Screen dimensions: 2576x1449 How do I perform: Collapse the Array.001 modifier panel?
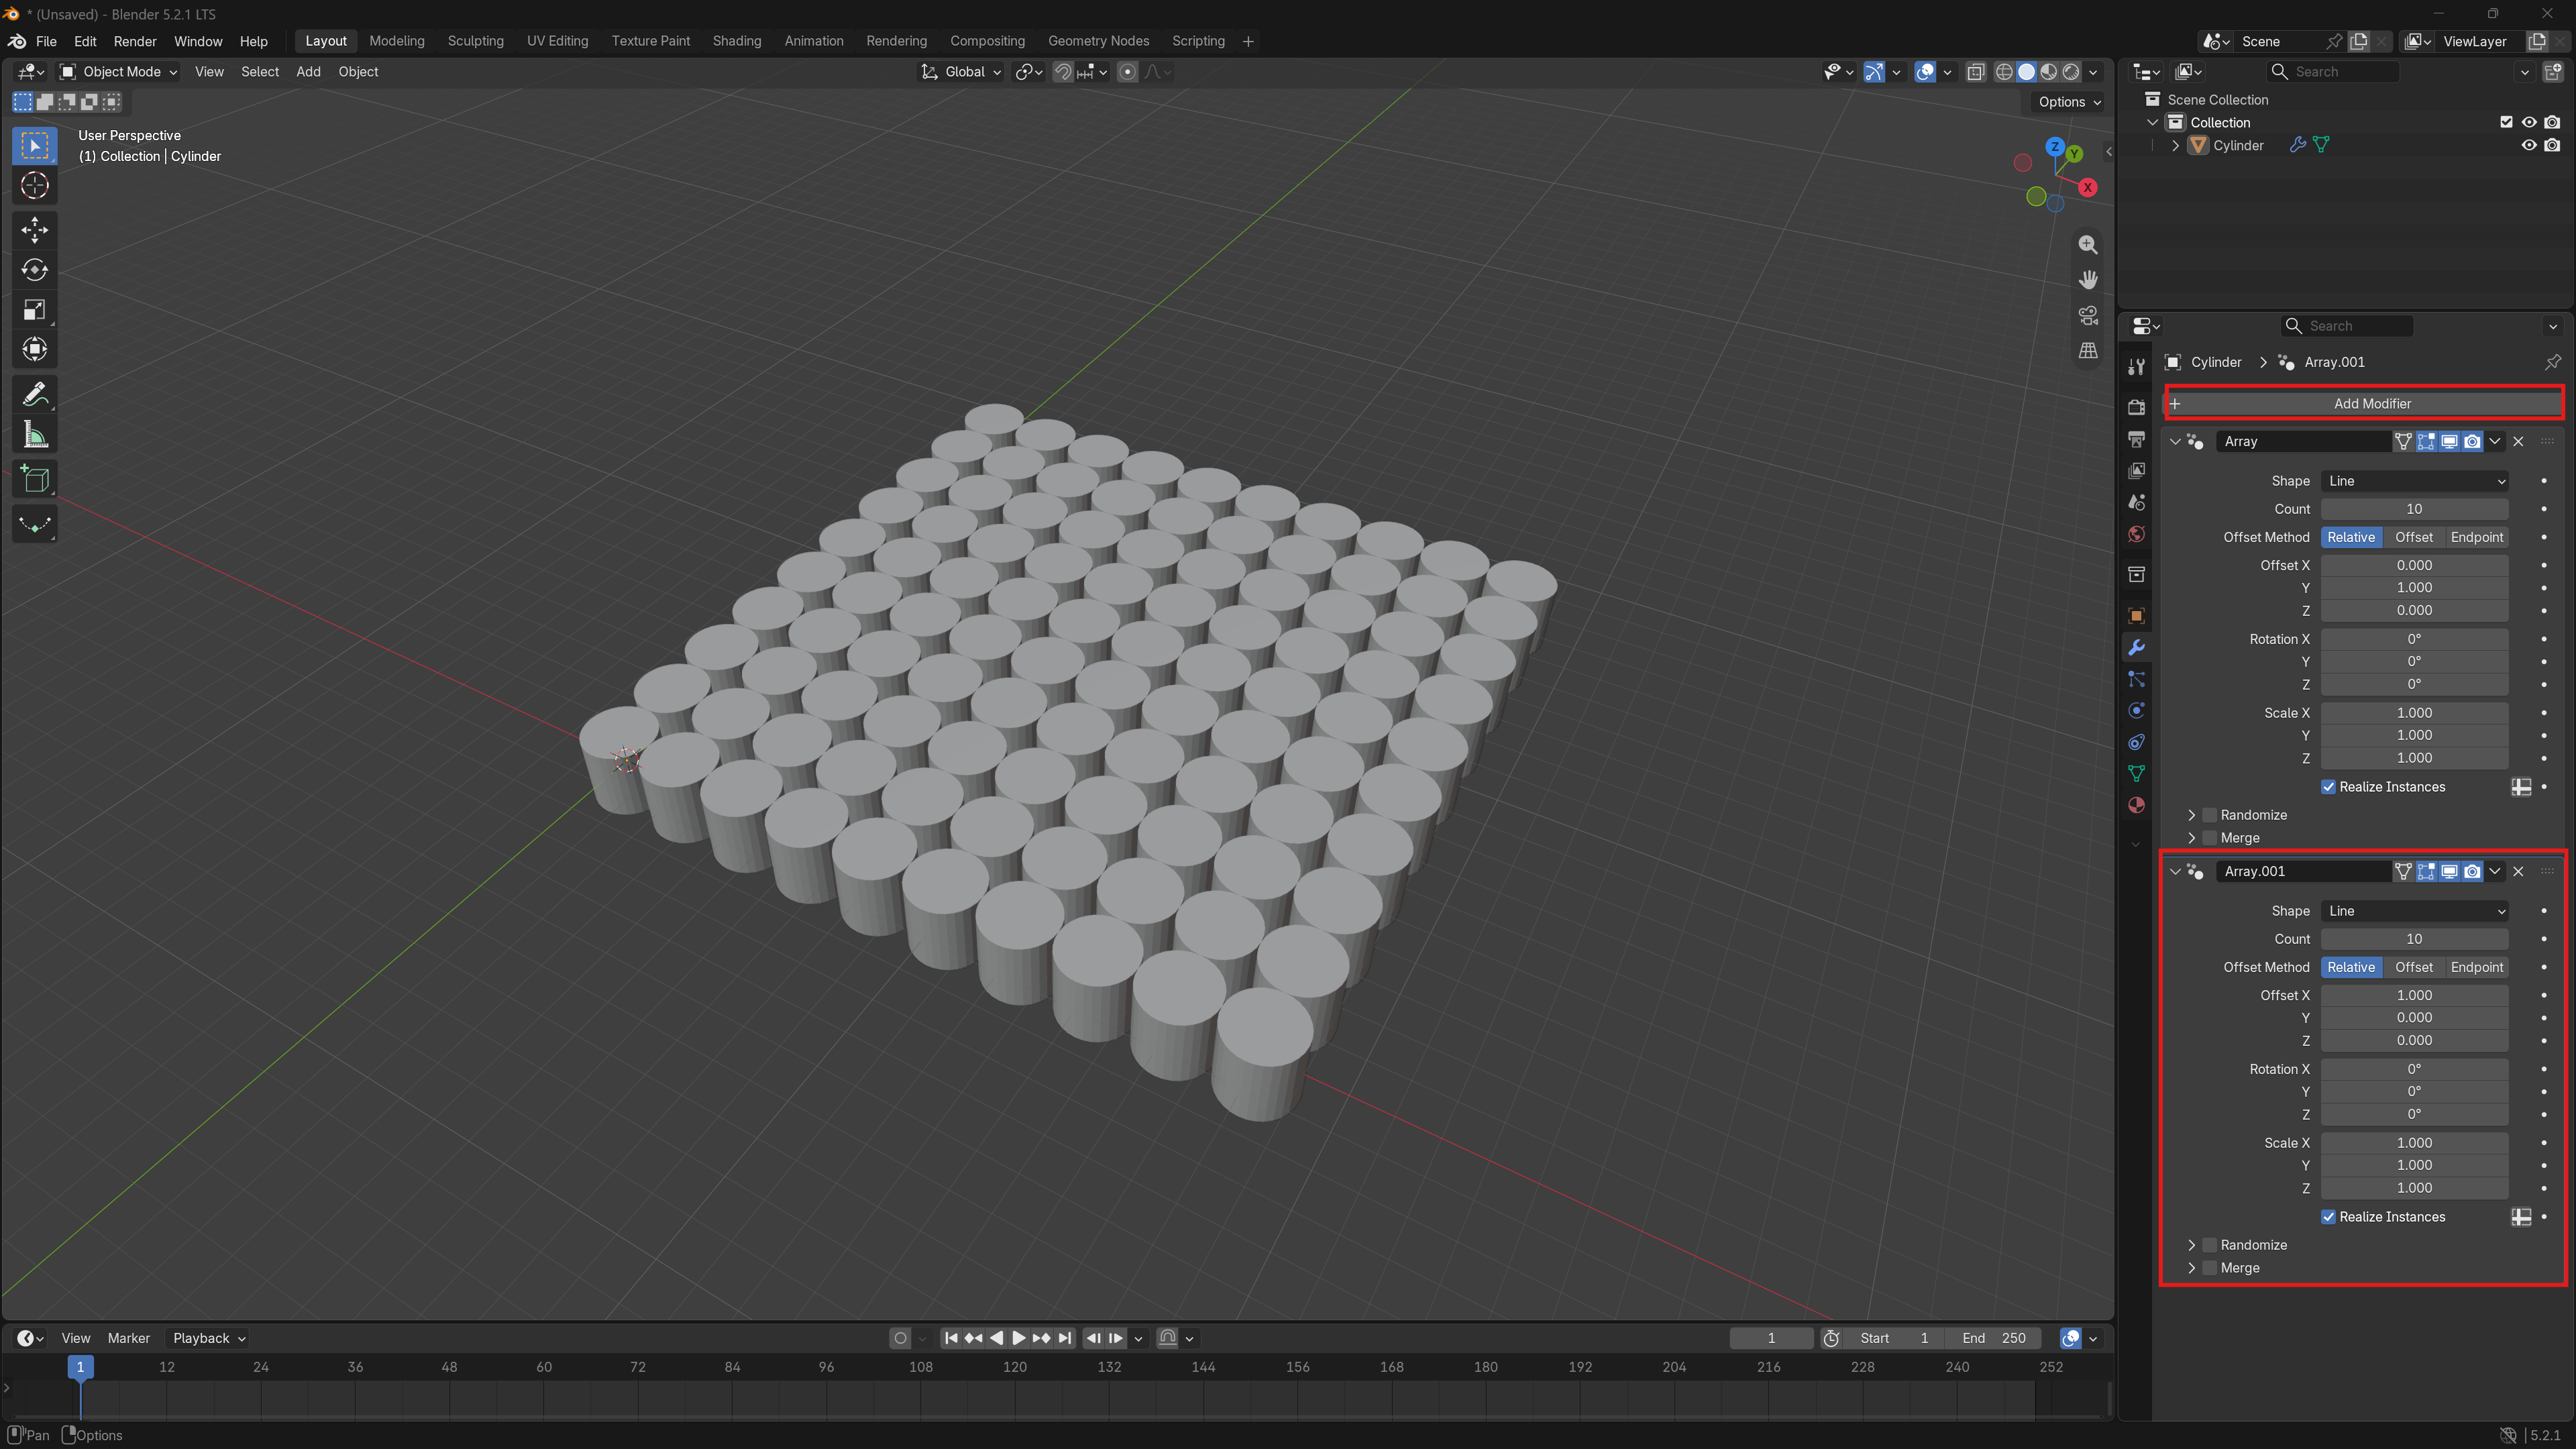[x=2175, y=871]
